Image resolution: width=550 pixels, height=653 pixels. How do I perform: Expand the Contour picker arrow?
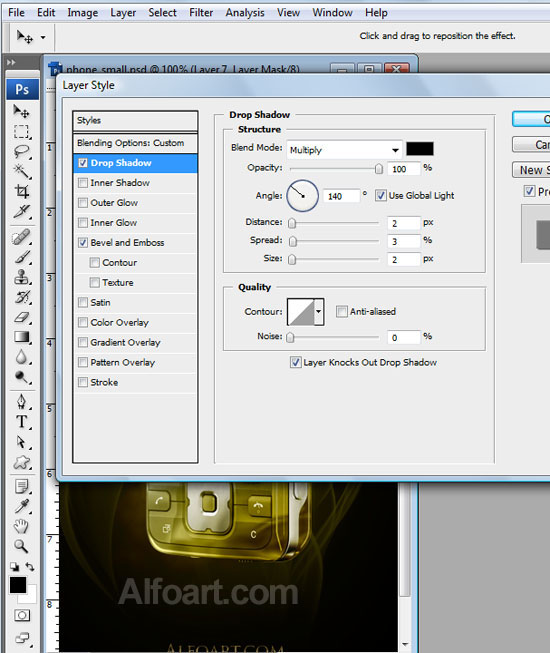pos(319,312)
